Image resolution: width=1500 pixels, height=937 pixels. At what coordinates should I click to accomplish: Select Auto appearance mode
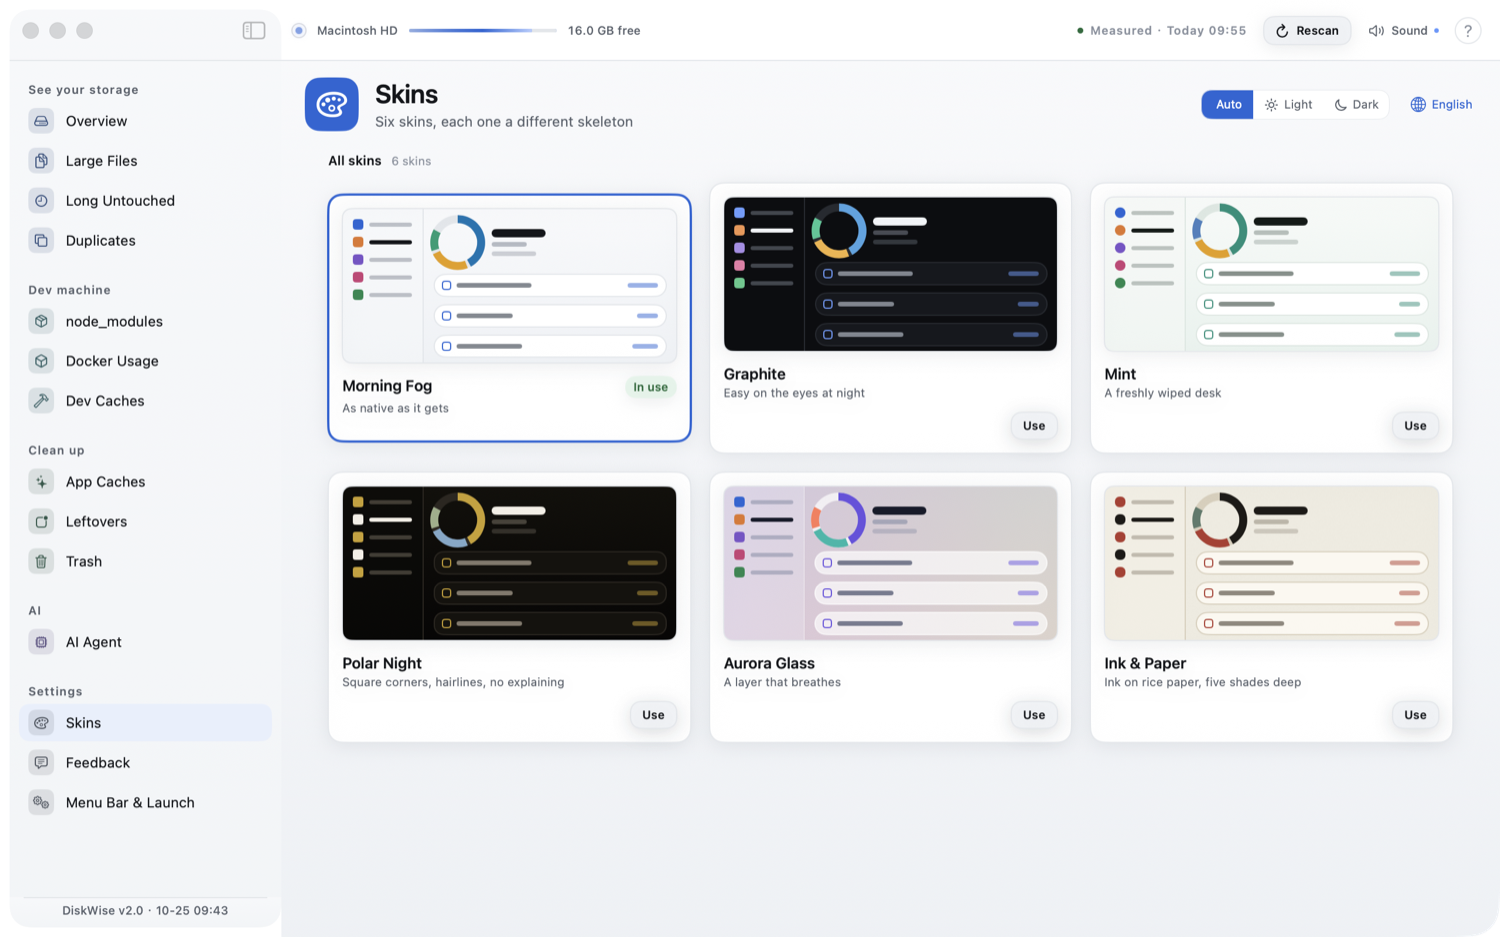point(1228,105)
